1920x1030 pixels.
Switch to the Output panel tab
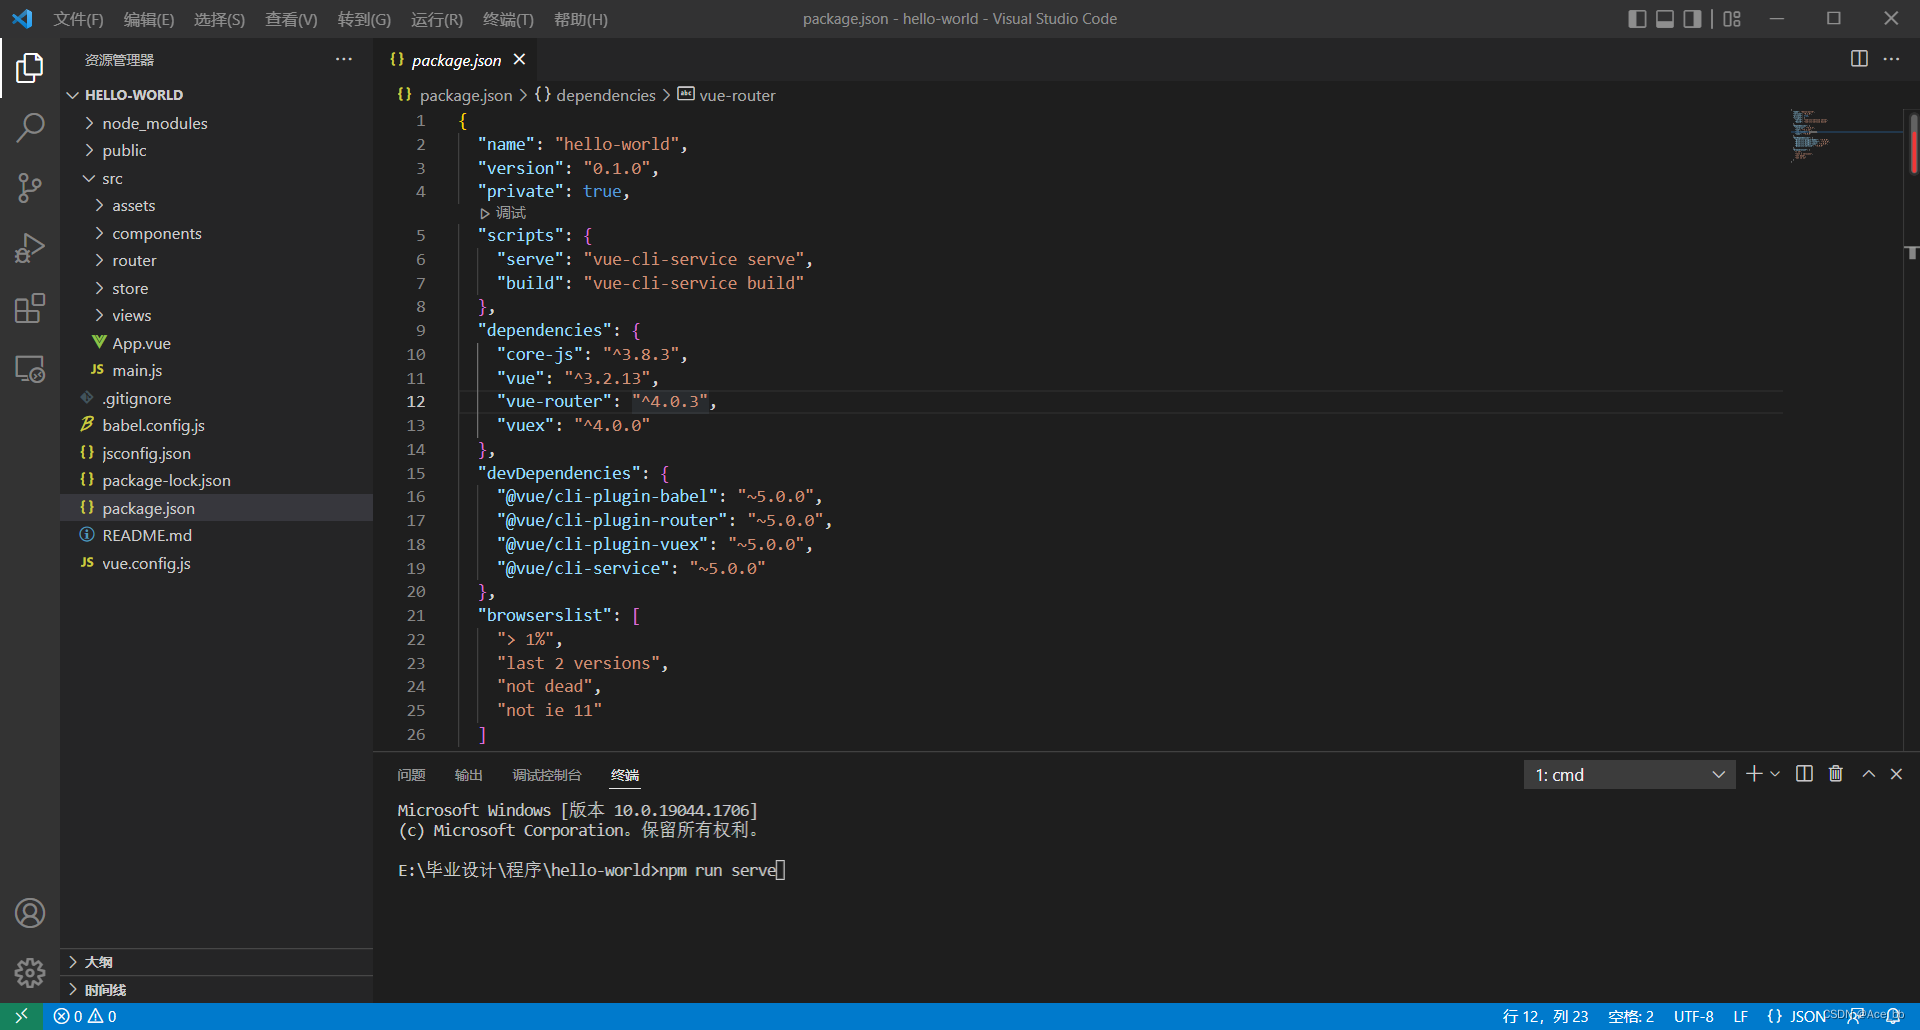pos(468,775)
